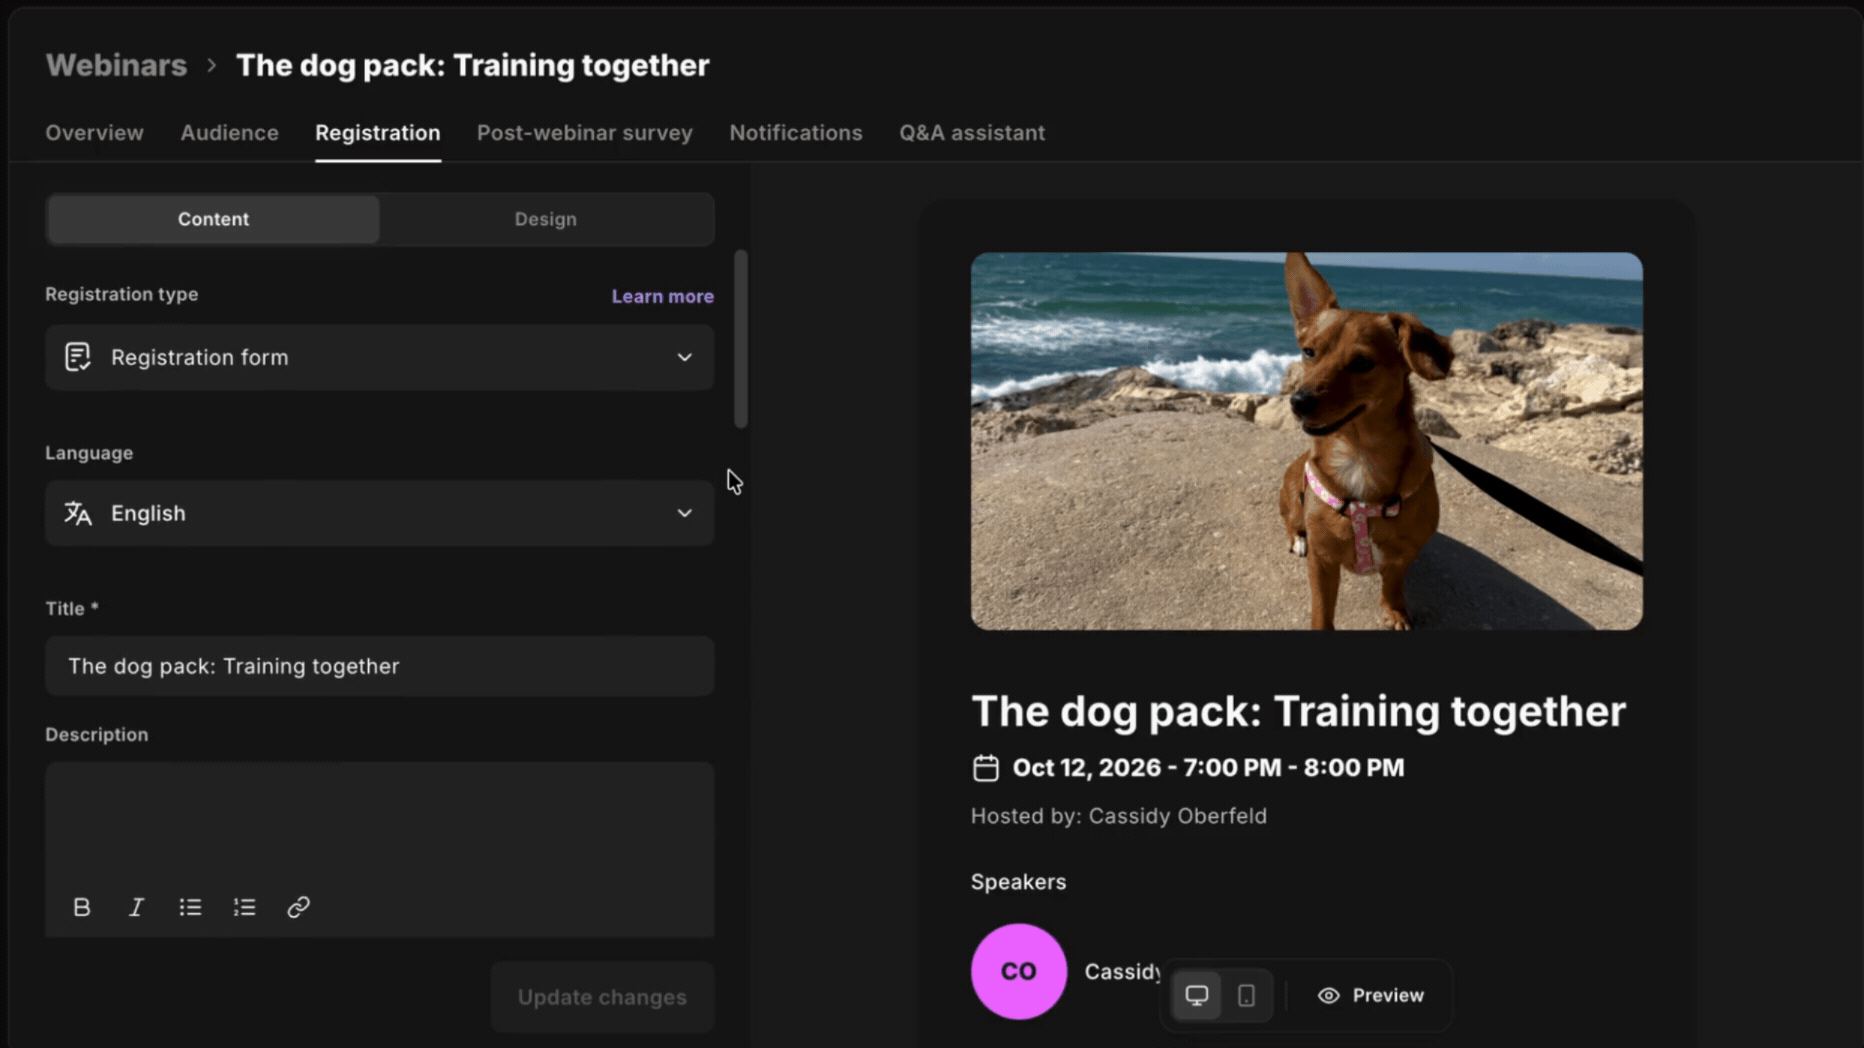This screenshot has height=1048, width=1864.
Task: Open the Q&A assistant tab
Action: 971,133
